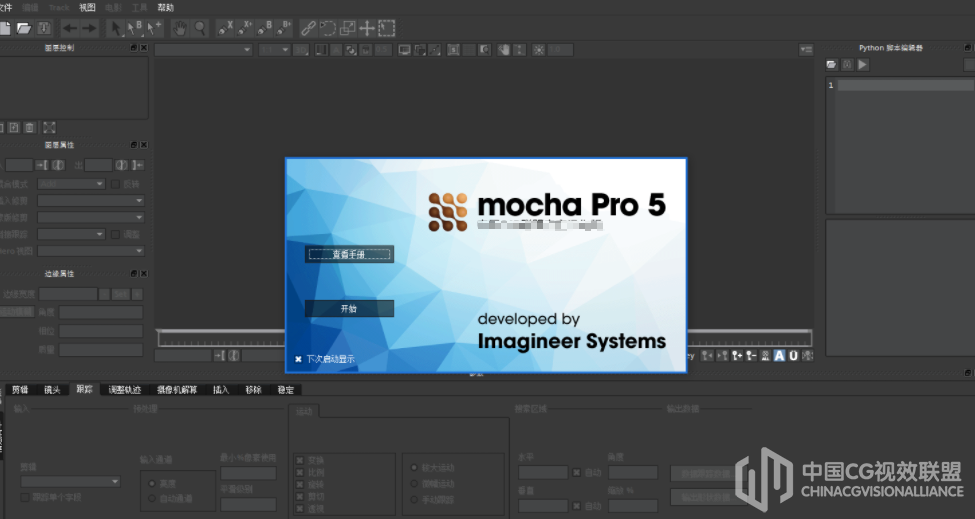Select the add point arrow-plus tool
This screenshot has height=519, width=975.
(x=154, y=28)
